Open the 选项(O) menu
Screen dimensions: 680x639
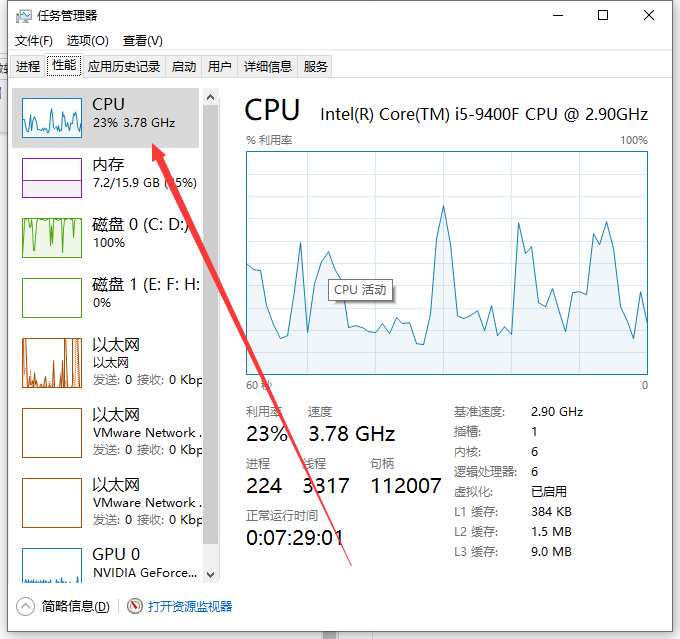click(87, 41)
